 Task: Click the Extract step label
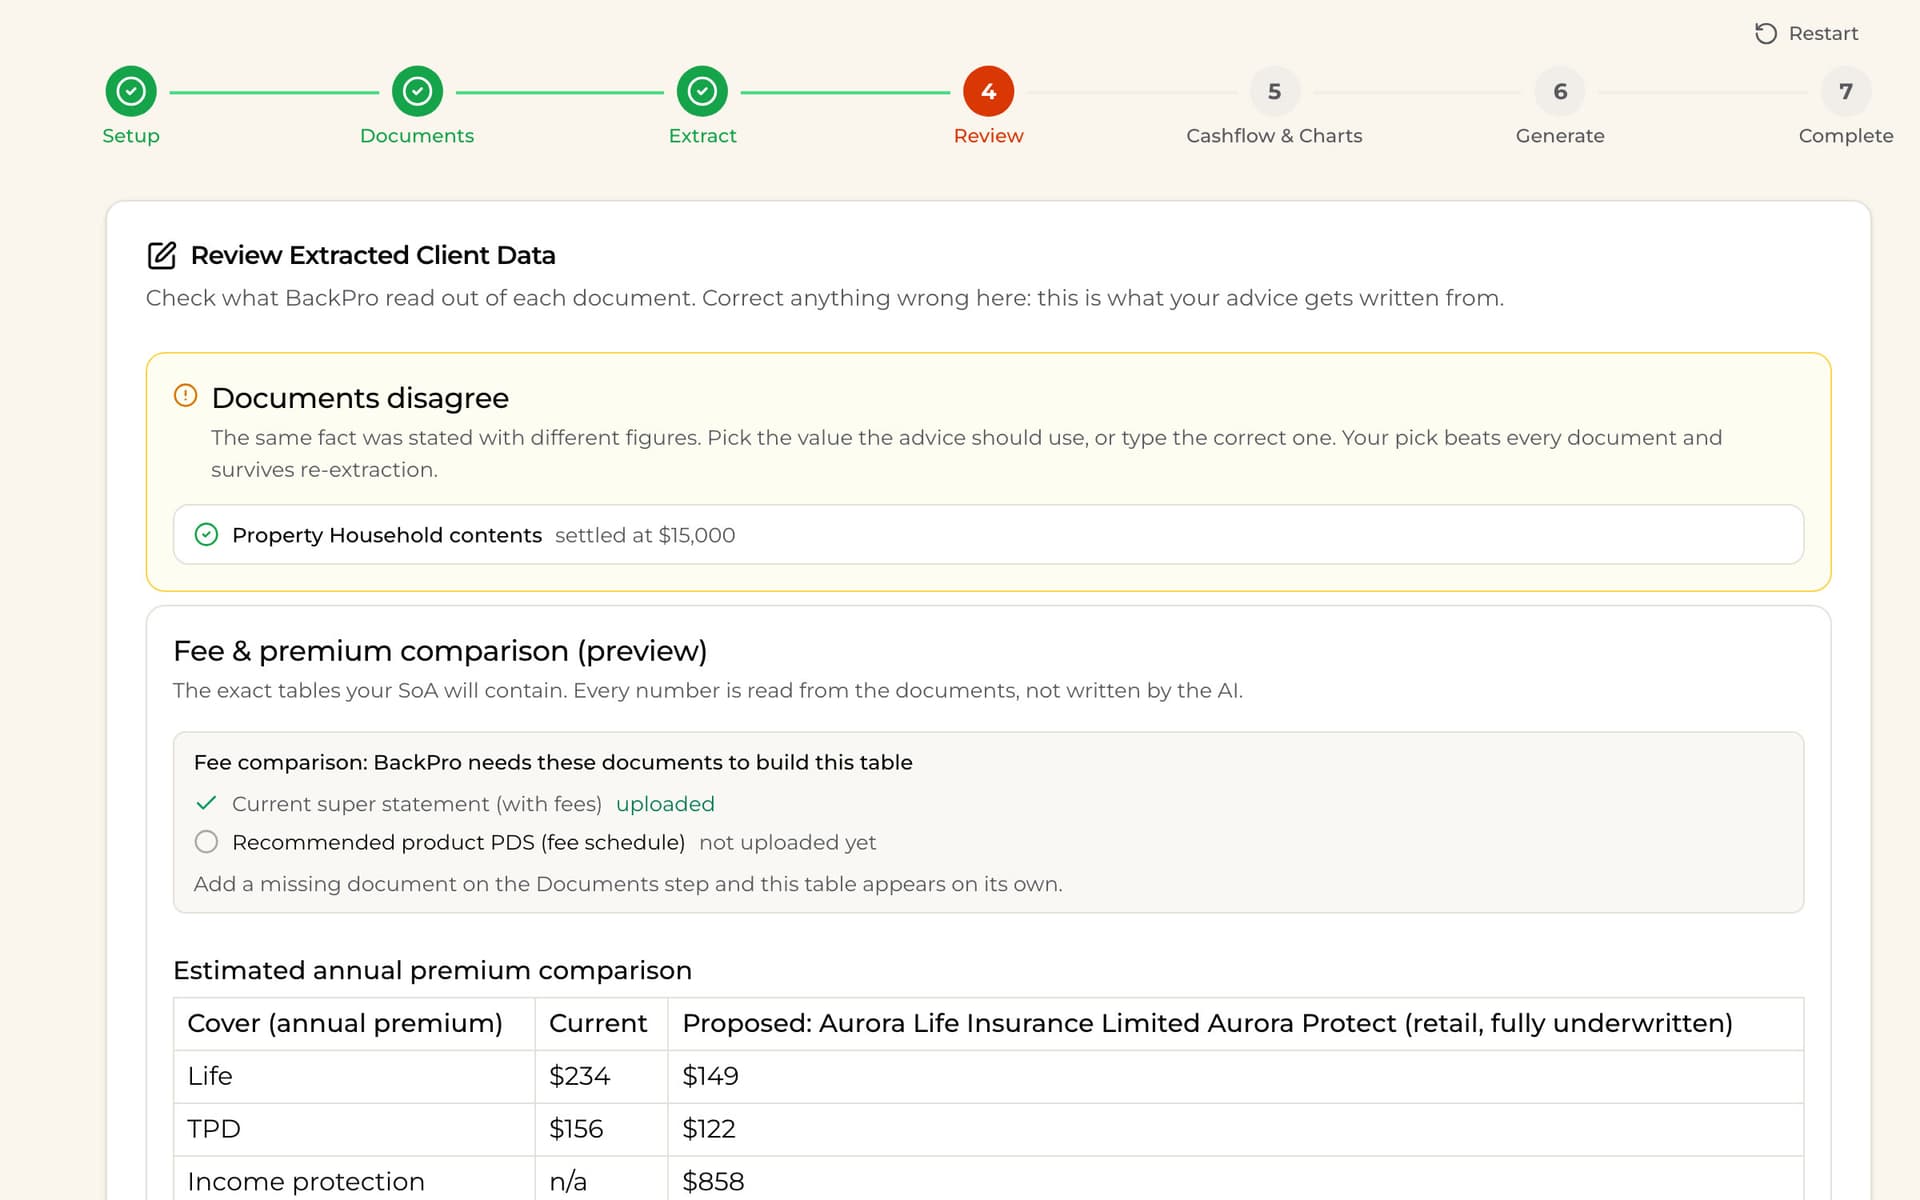pyautogui.click(x=702, y=136)
